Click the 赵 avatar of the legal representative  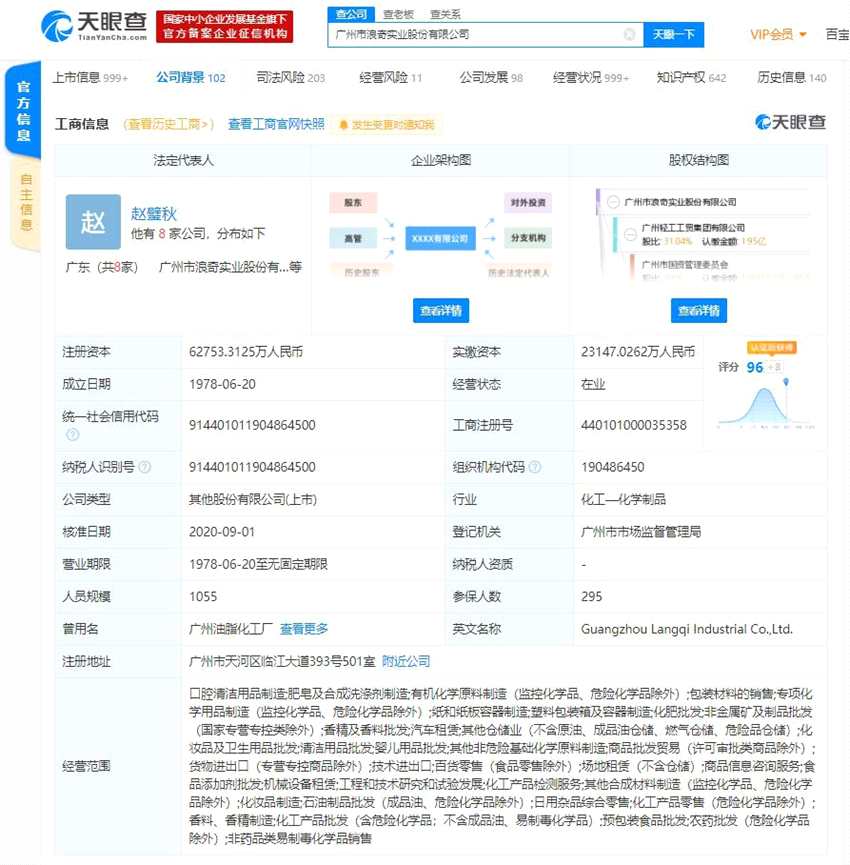[x=93, y=222]
